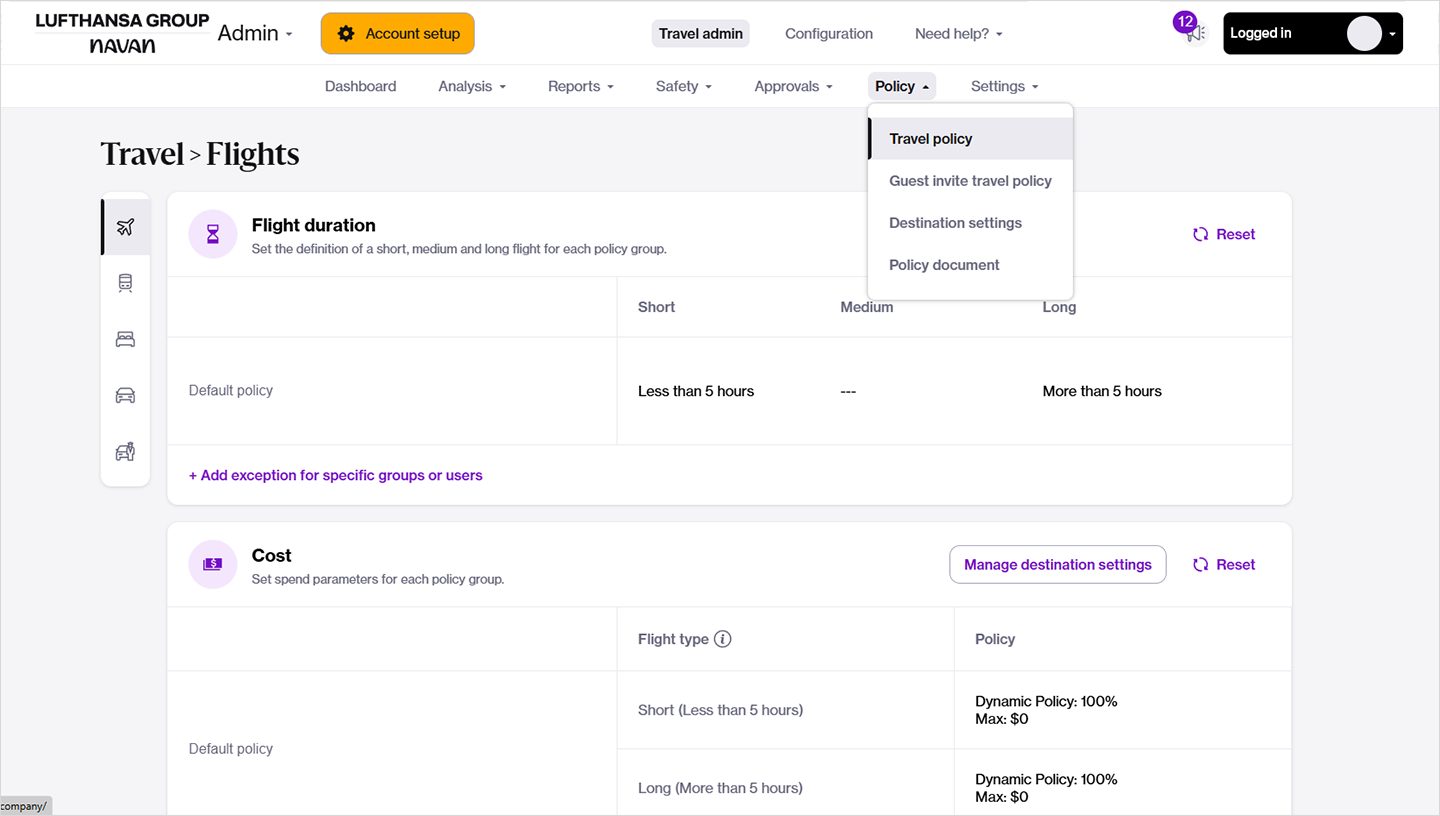Screen dimensions: 1440x816
Task: Click the Account setup button
Action: pos(398,33)
